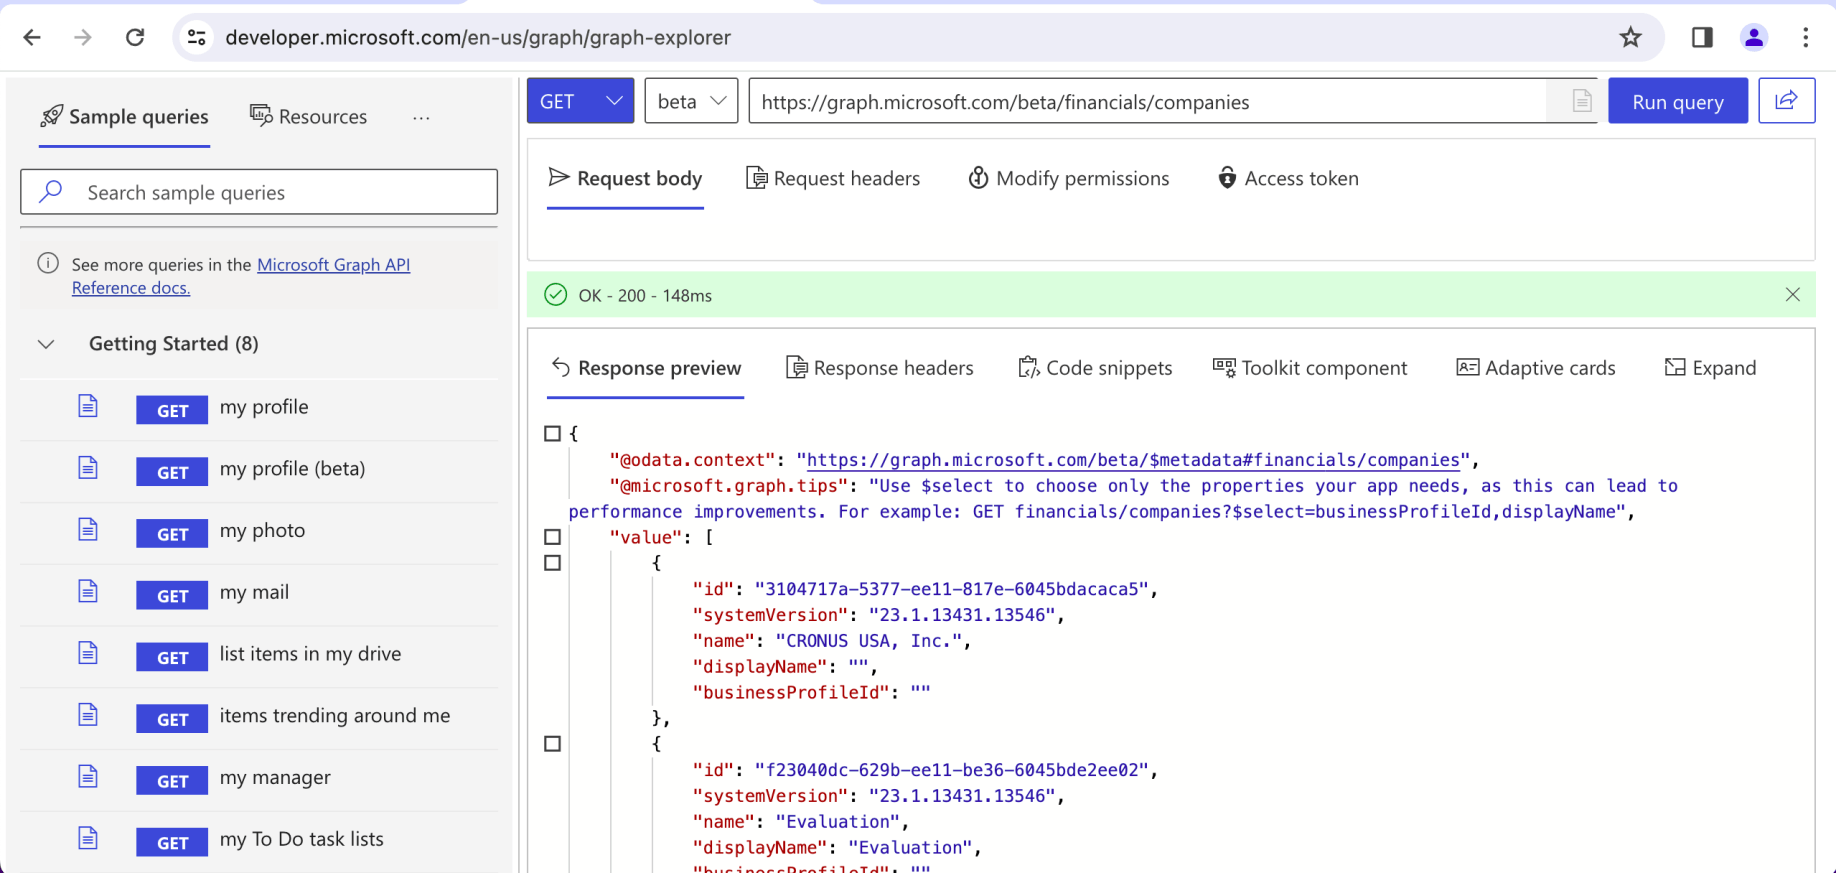Screen dimensions: 1836x873
Task: Click document icon beside my profile query
Action: tap(88, 406)
